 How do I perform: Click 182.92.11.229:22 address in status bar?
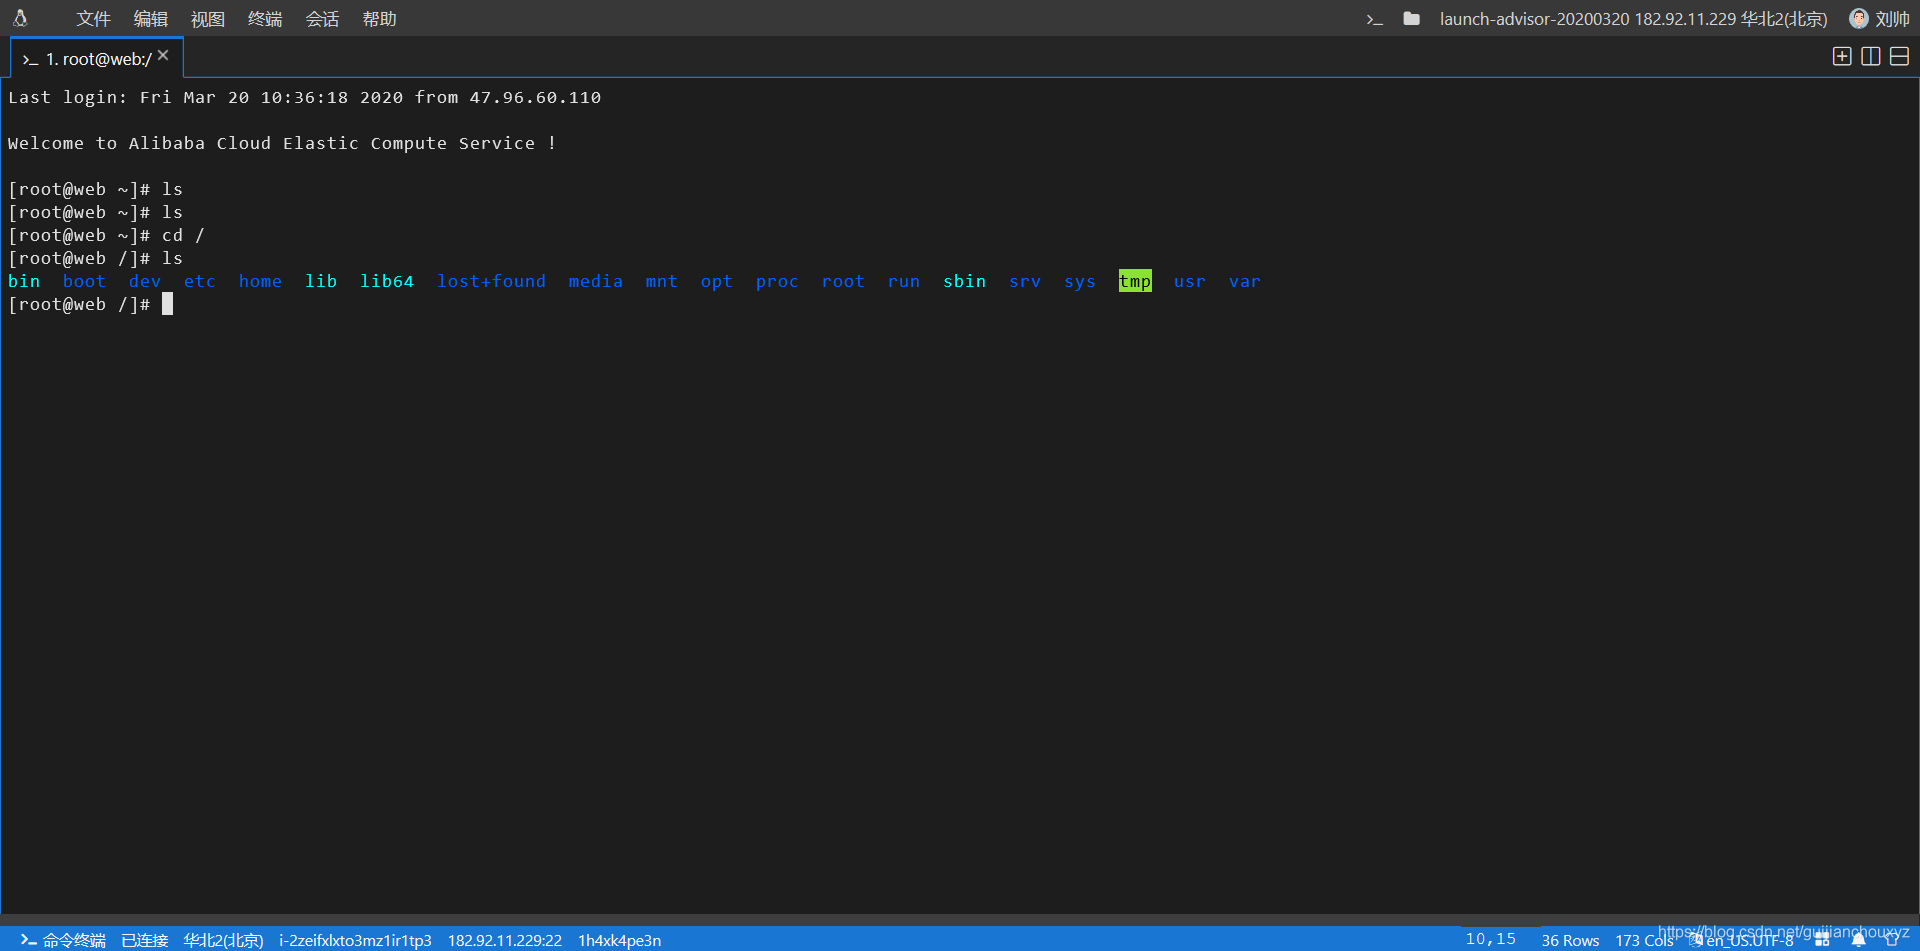pyautogui.click(x=505, y=940)
